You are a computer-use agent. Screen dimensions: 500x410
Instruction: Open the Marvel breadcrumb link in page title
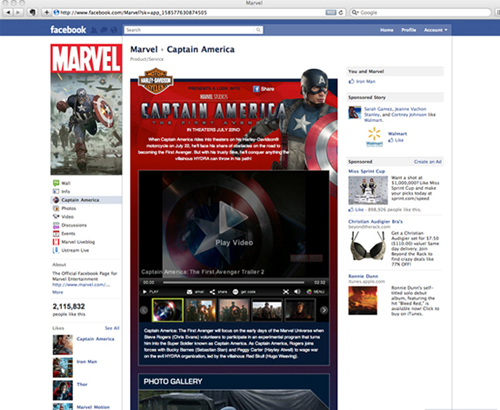click(x=144, y=49)
